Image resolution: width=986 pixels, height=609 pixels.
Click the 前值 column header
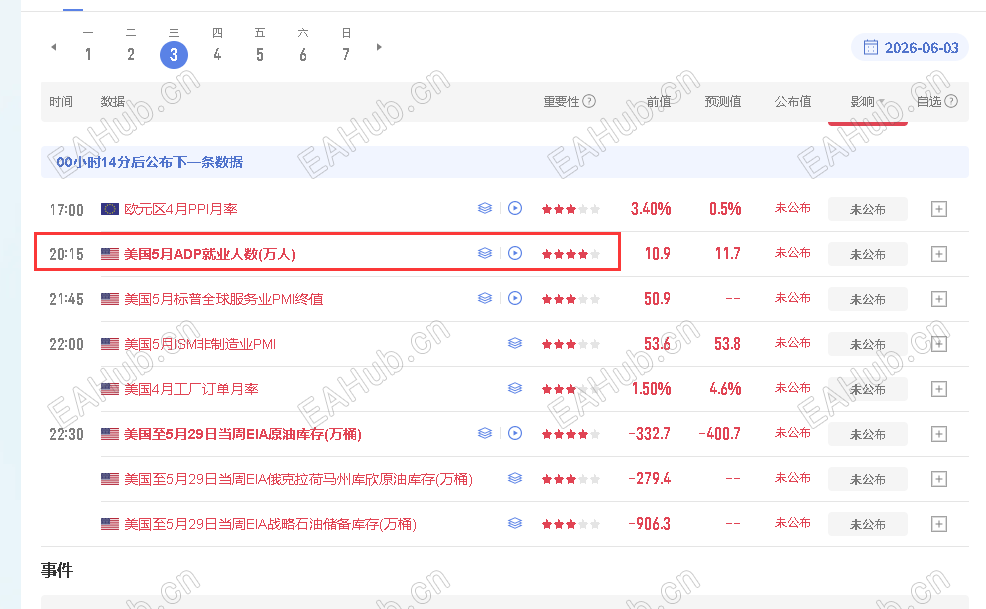click(x=658, y=101)
